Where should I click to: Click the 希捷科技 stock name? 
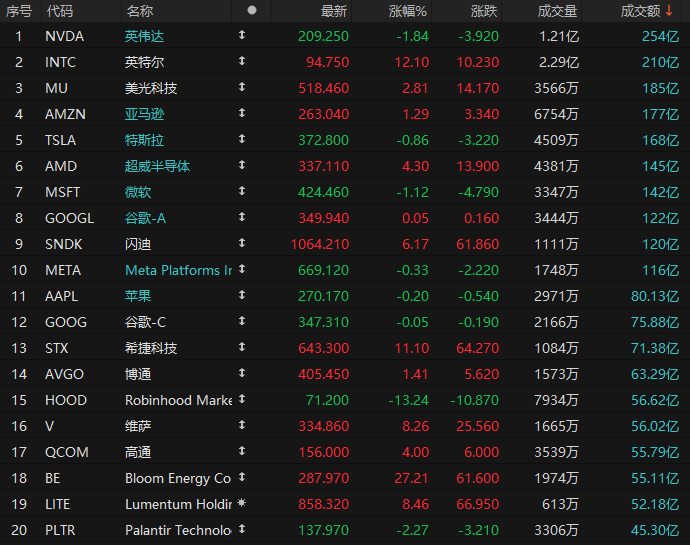coord(151,348)
